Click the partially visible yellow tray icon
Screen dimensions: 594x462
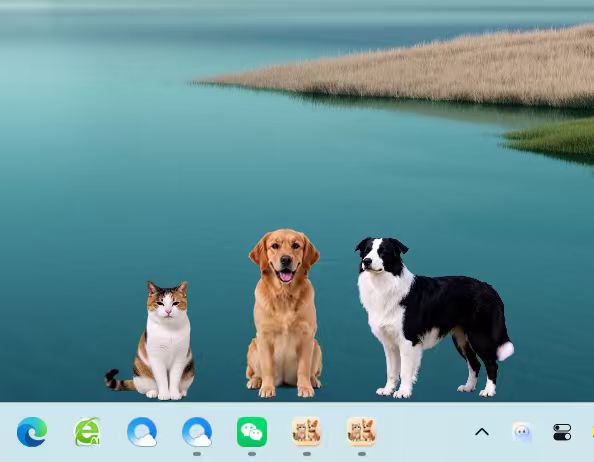click(x=592, y=432)
